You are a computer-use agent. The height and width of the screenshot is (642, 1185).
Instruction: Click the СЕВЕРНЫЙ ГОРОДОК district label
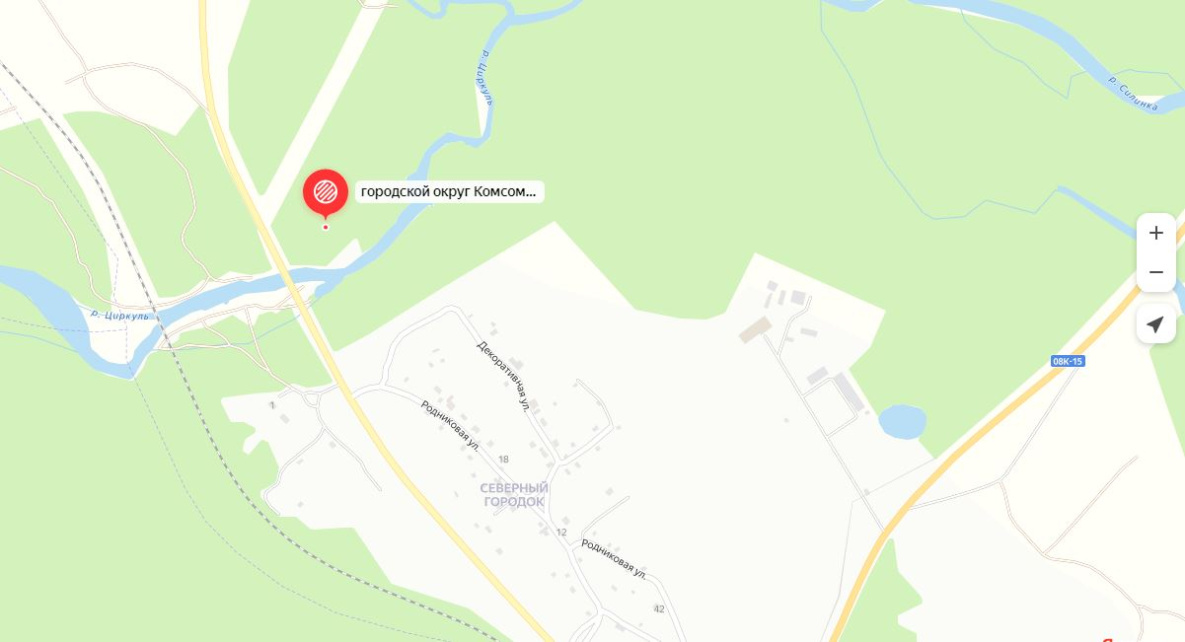514,495
